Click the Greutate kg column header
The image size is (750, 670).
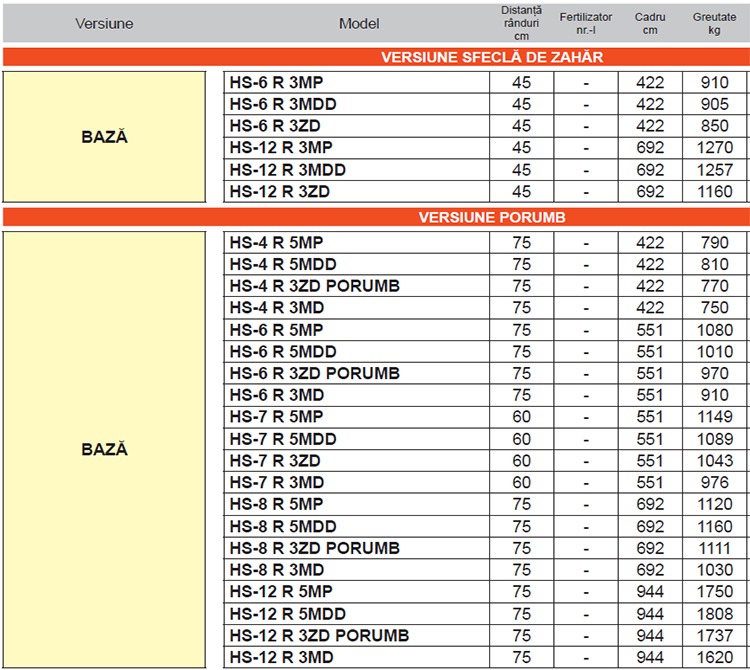coord(714,23)
